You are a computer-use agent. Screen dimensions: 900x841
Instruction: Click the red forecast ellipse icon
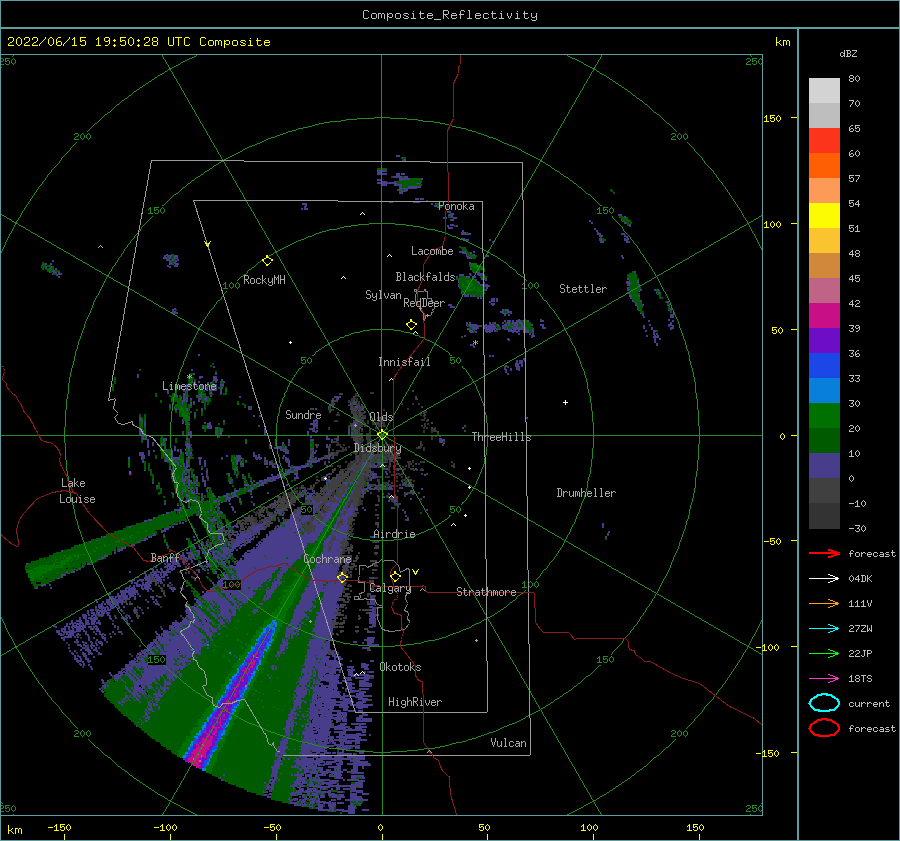pyautogui.click(x=824, y=728)
